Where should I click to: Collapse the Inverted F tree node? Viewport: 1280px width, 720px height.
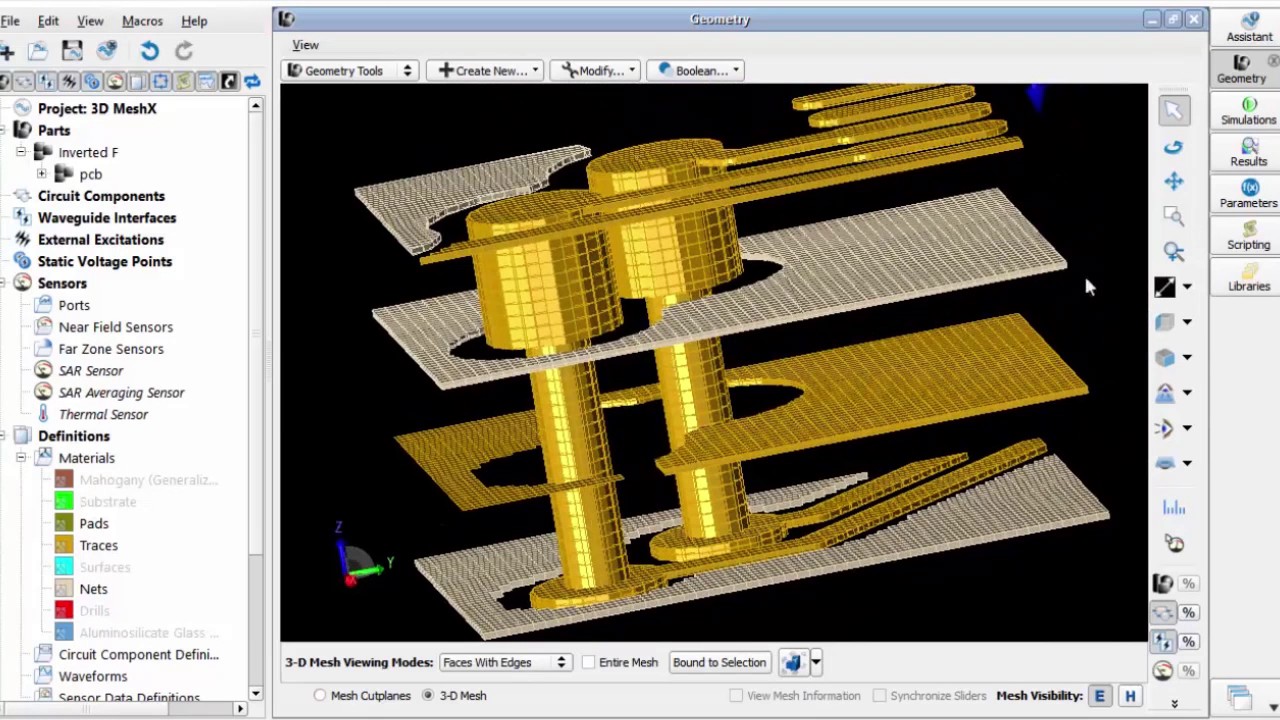click(21, 152)
